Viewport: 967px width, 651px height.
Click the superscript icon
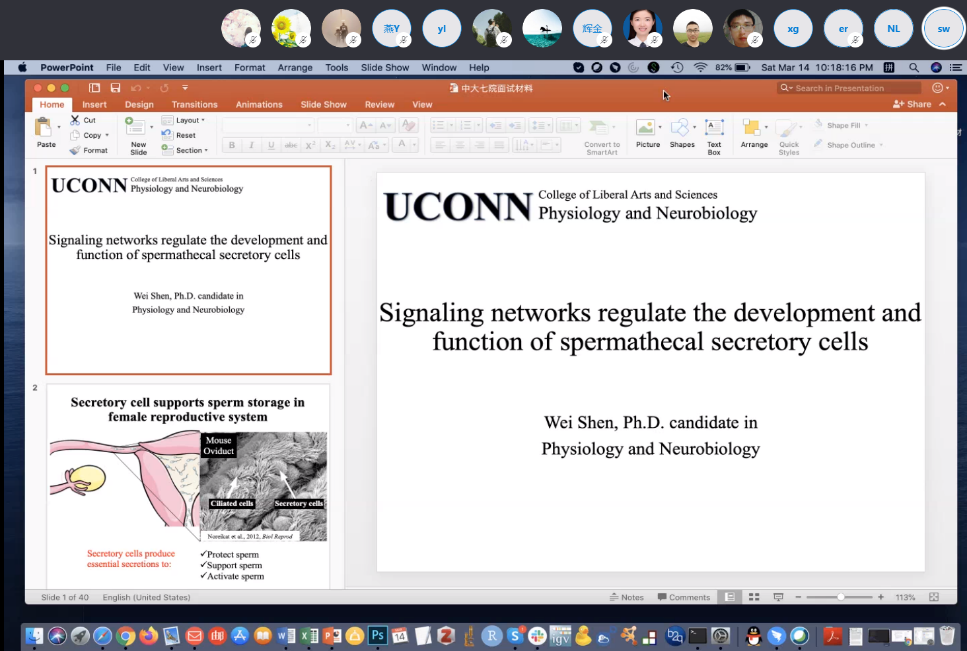(310, 145)
